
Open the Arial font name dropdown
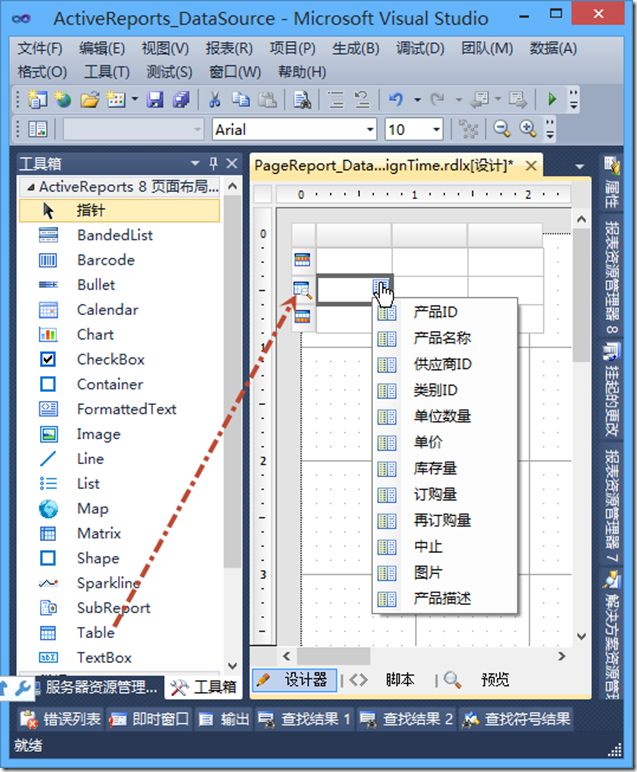[370, 130]
